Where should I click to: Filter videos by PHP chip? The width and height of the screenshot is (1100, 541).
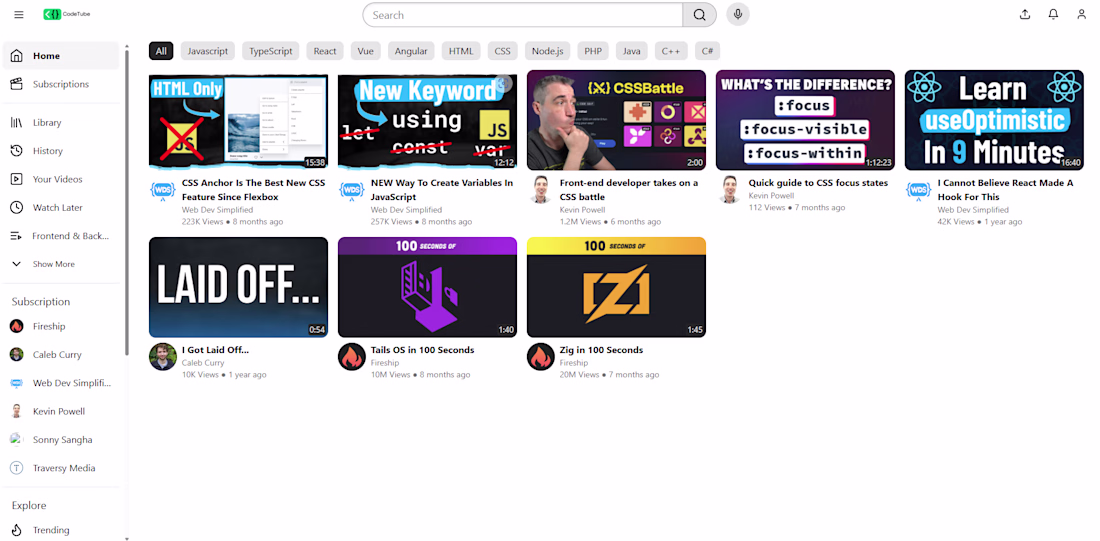pyautogui.click(x=593, y=51)
